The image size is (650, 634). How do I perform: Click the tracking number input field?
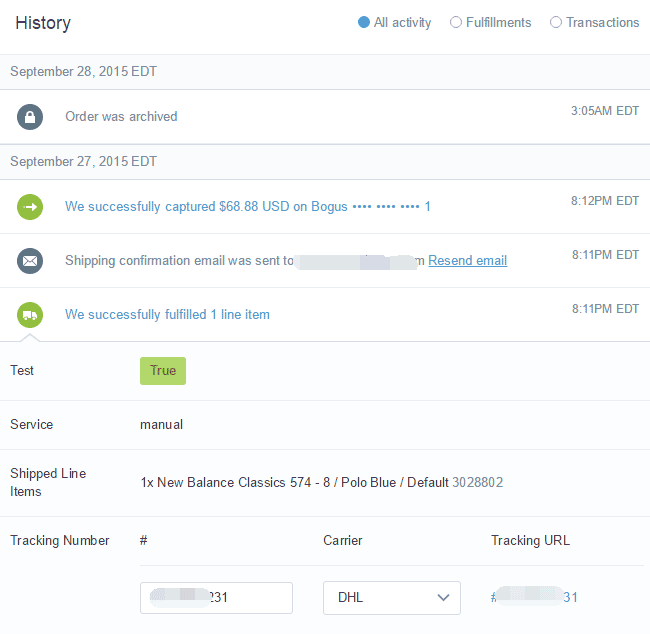tap(216, 598)
